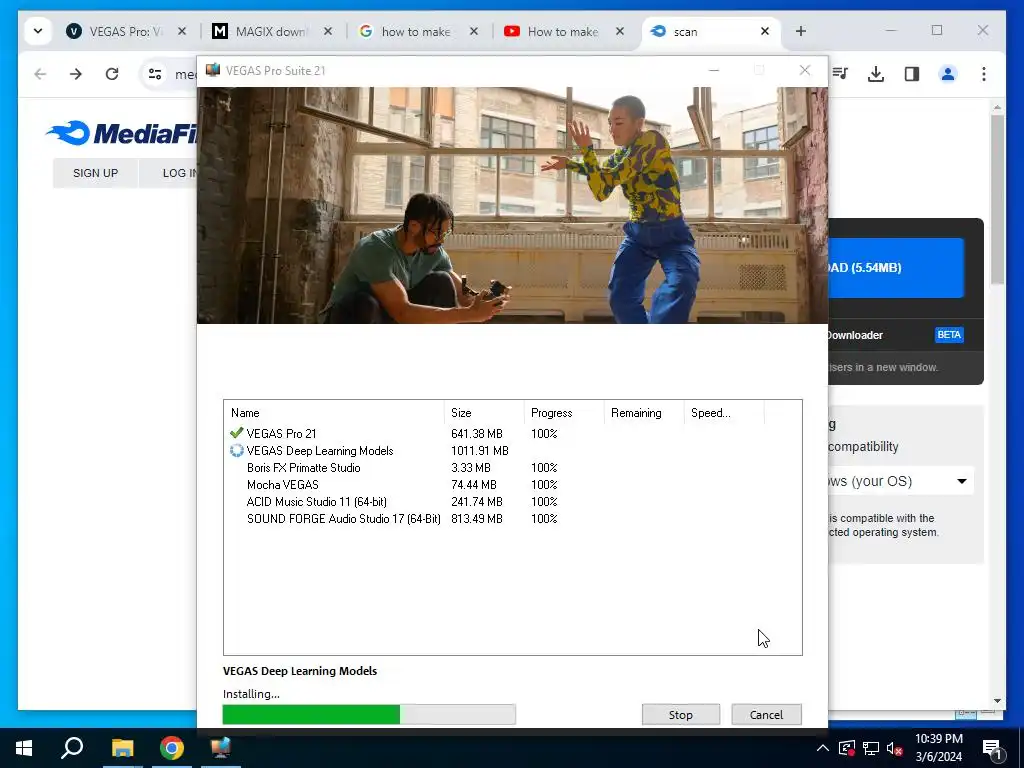Click the BETA badge next to Downloader
The image size is (1024, 768).
coord(949,334)
